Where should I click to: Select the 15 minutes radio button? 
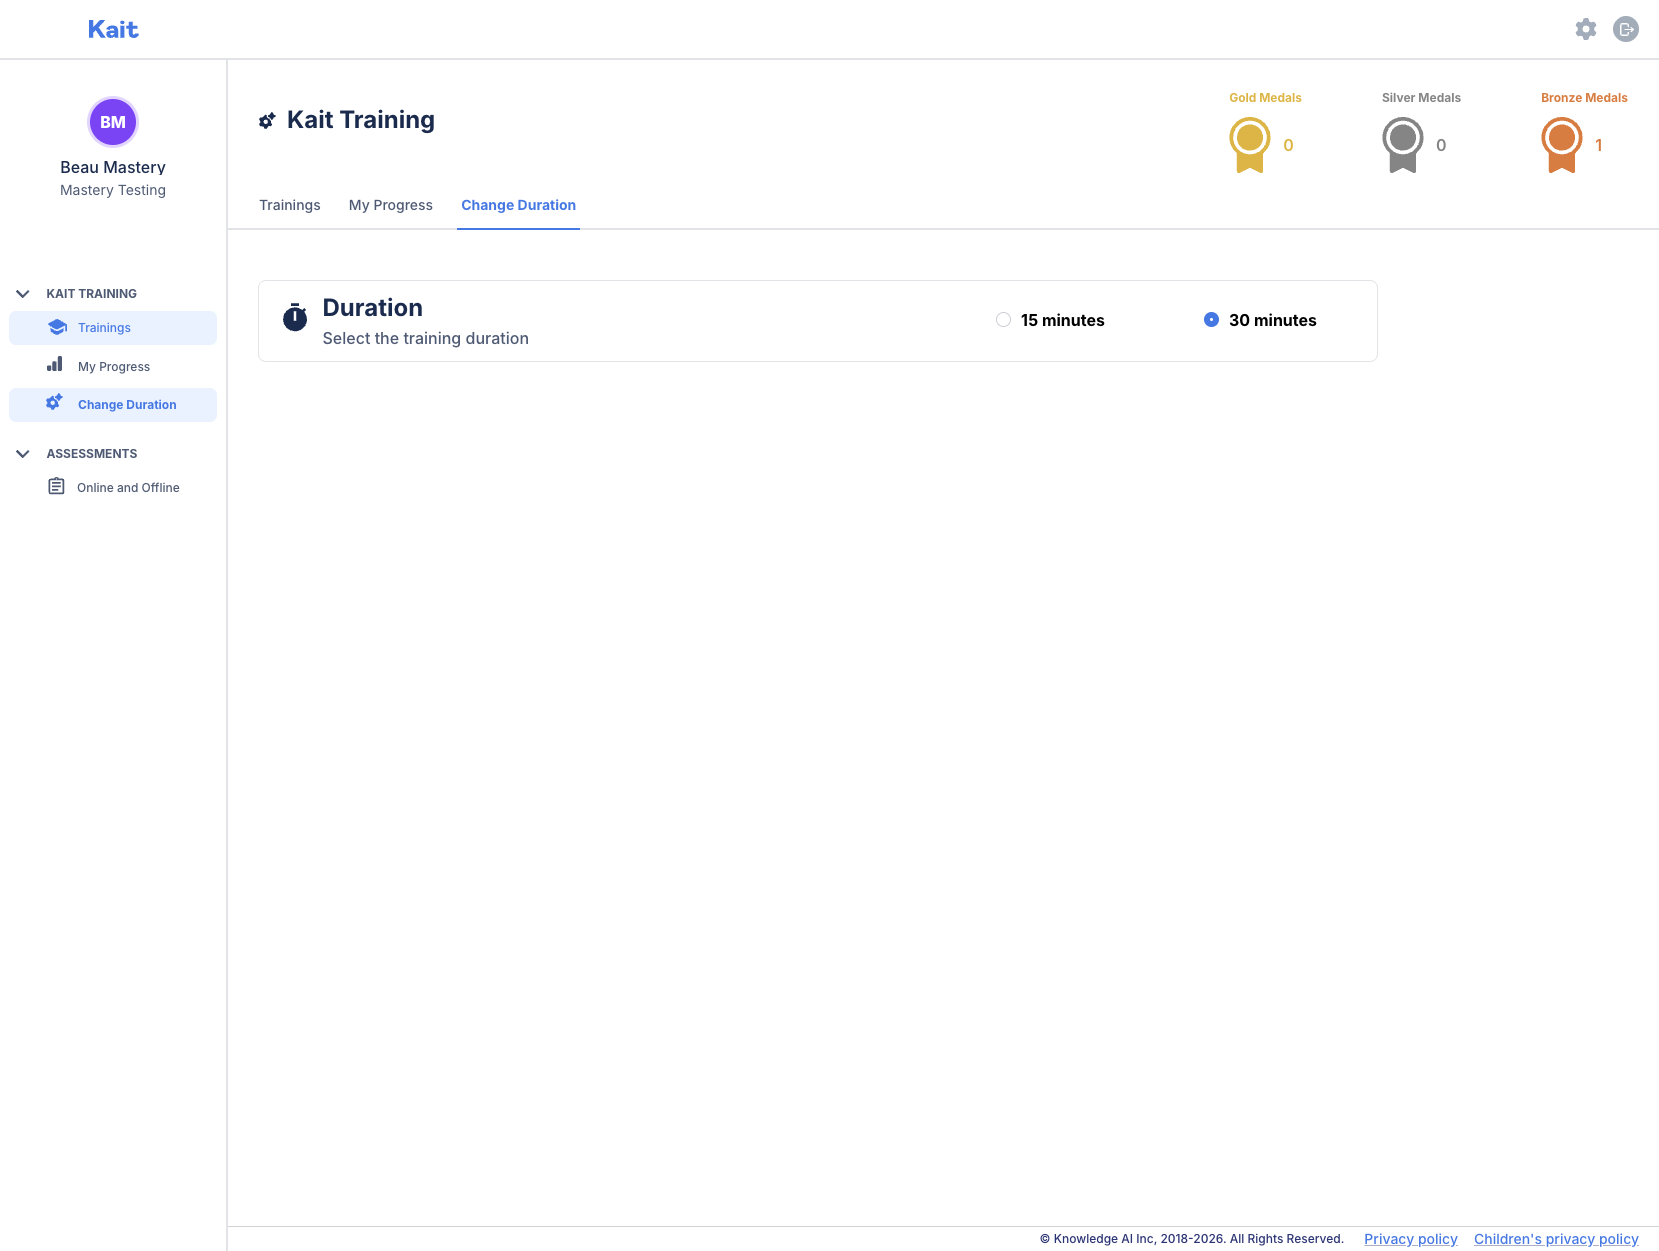(1003, 320)
